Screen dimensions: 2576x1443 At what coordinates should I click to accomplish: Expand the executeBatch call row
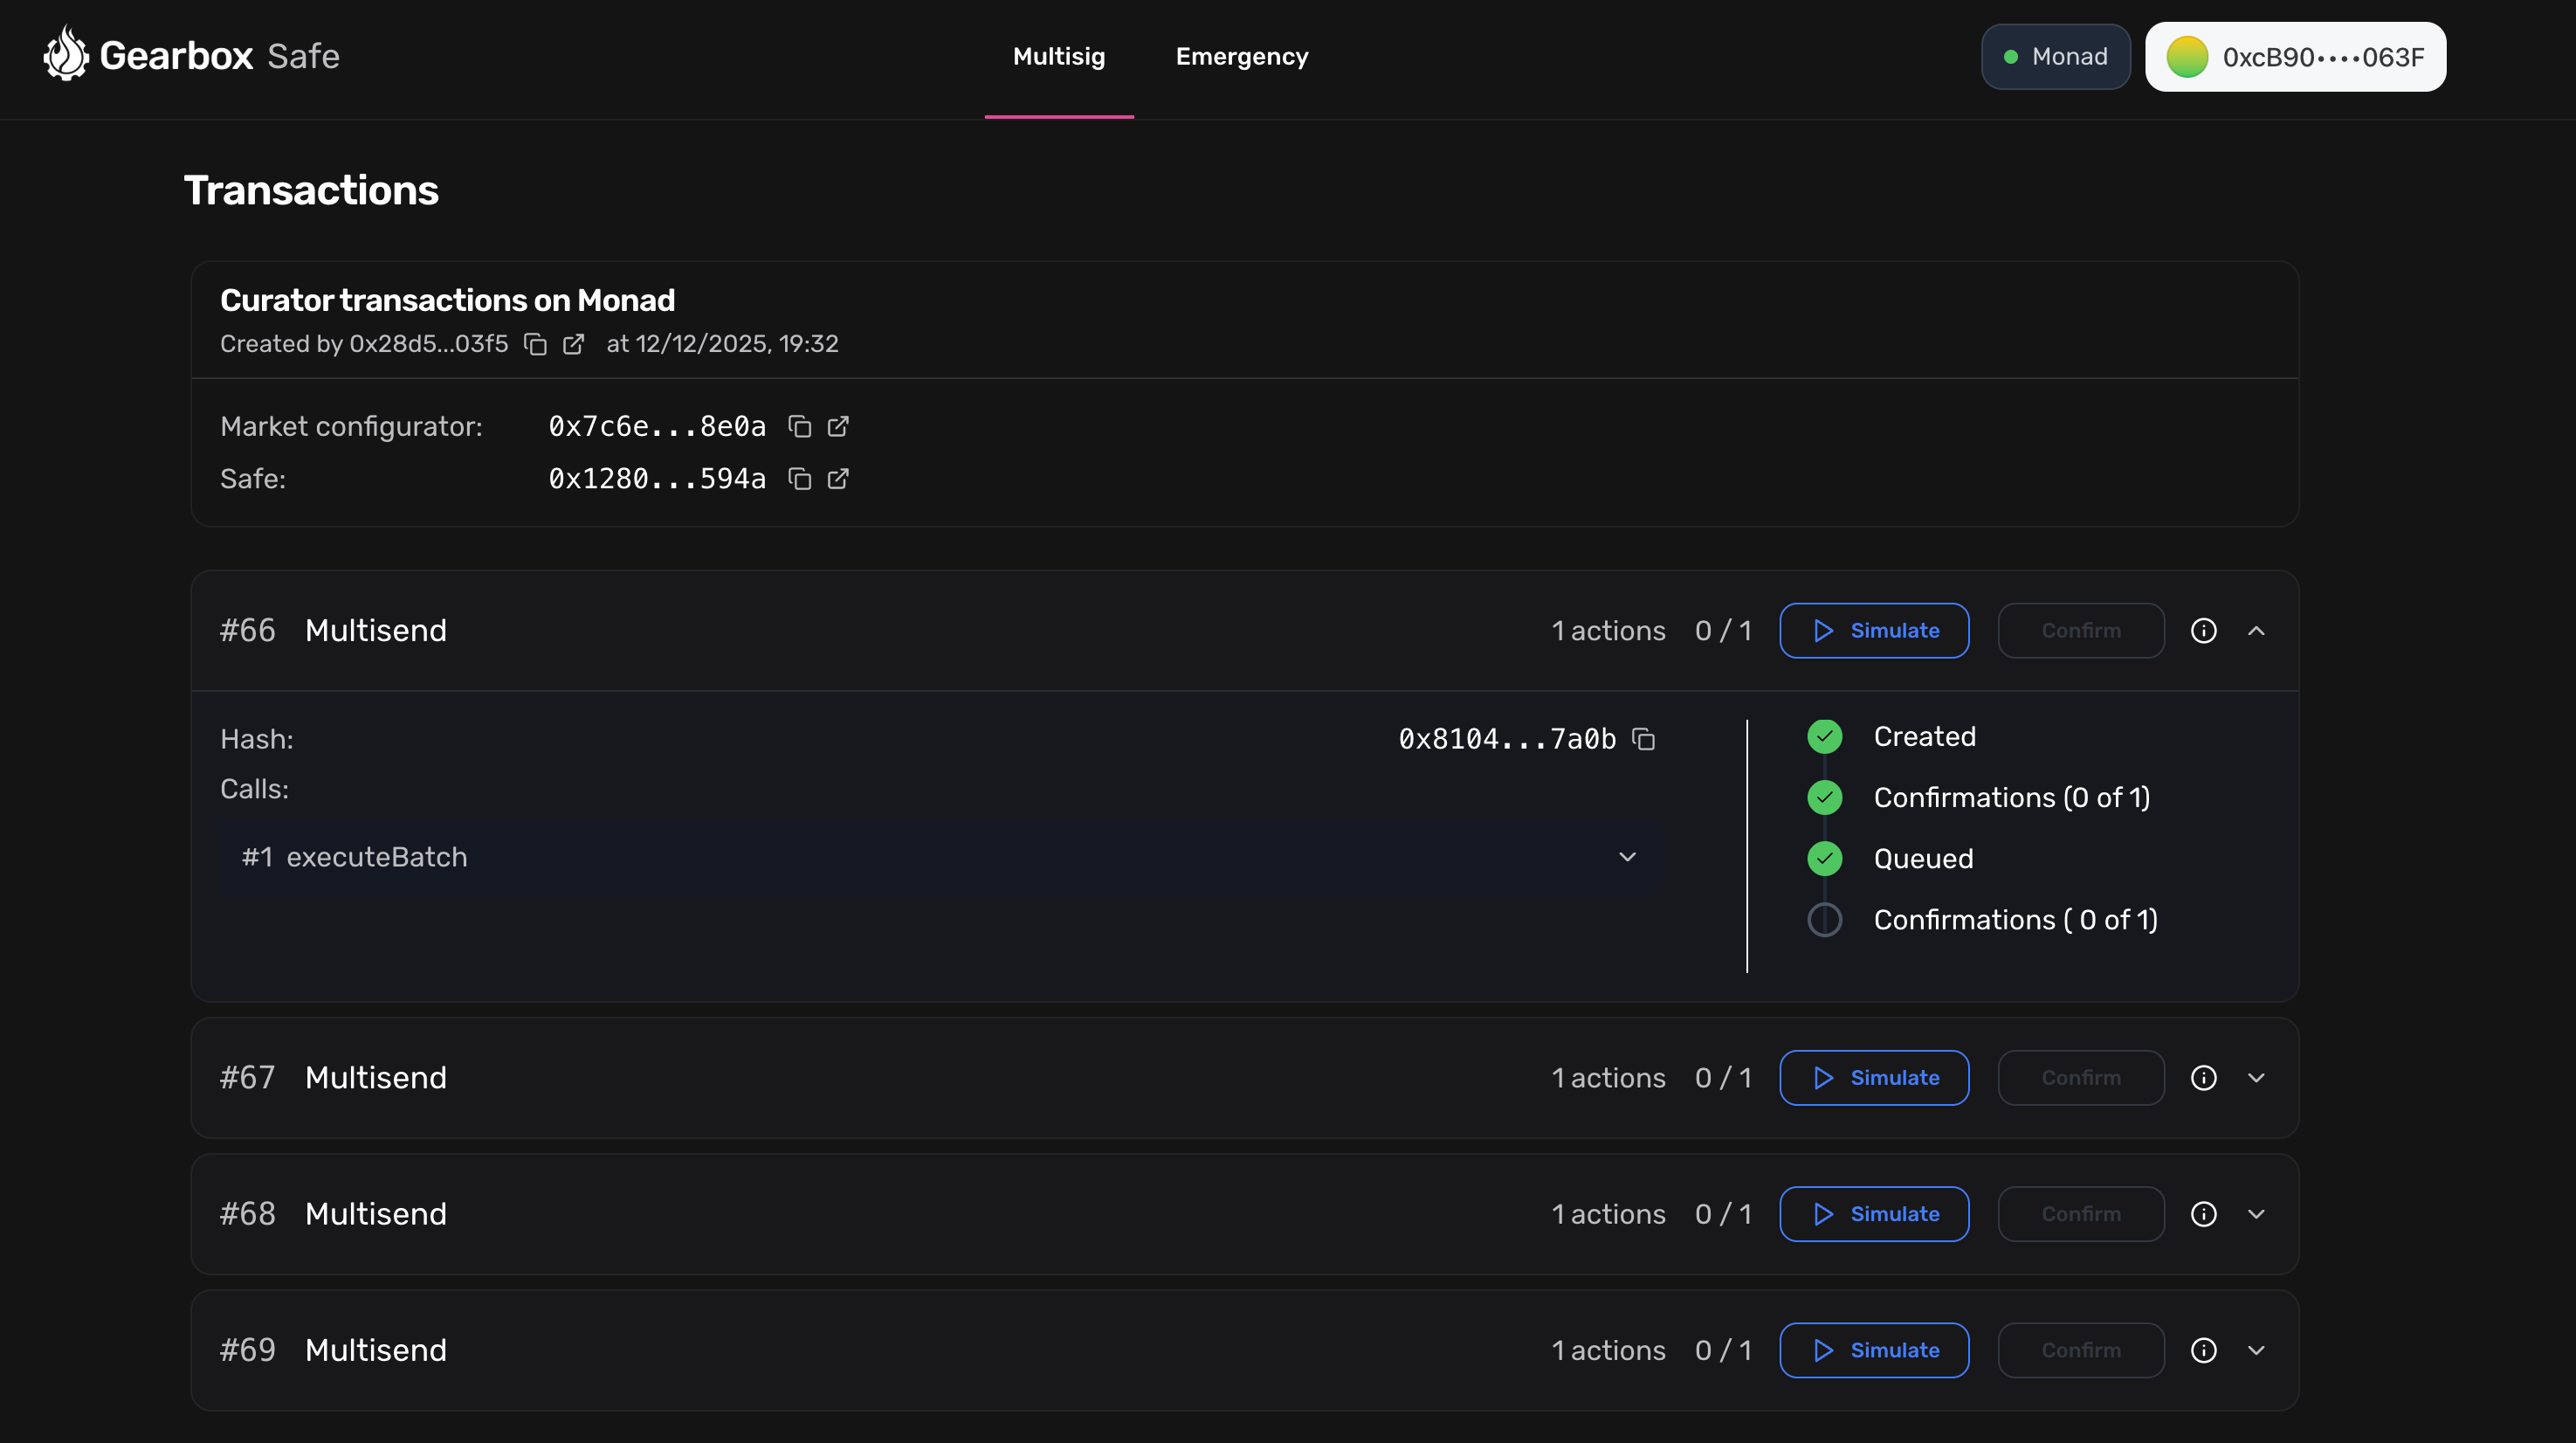pyautogui.click(x=1627, y=857)
